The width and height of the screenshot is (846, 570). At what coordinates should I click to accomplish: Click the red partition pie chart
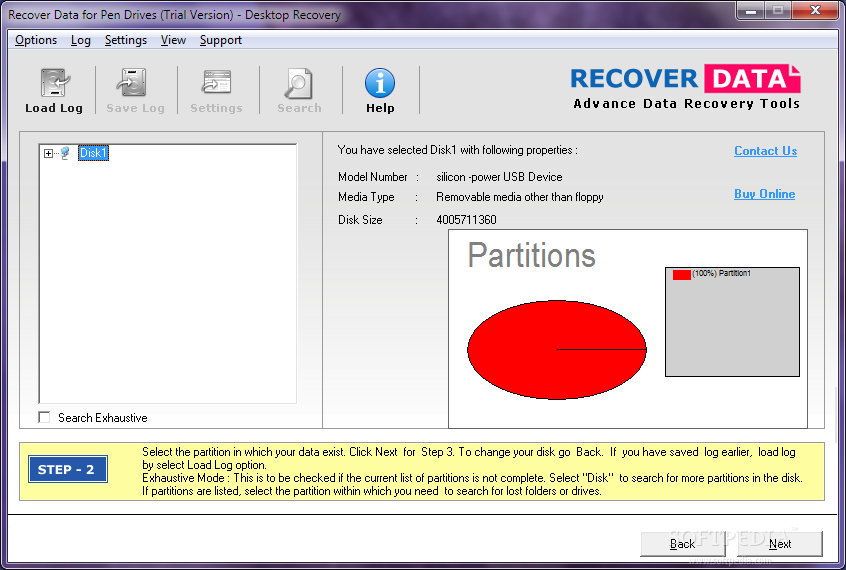click(556, 350)
